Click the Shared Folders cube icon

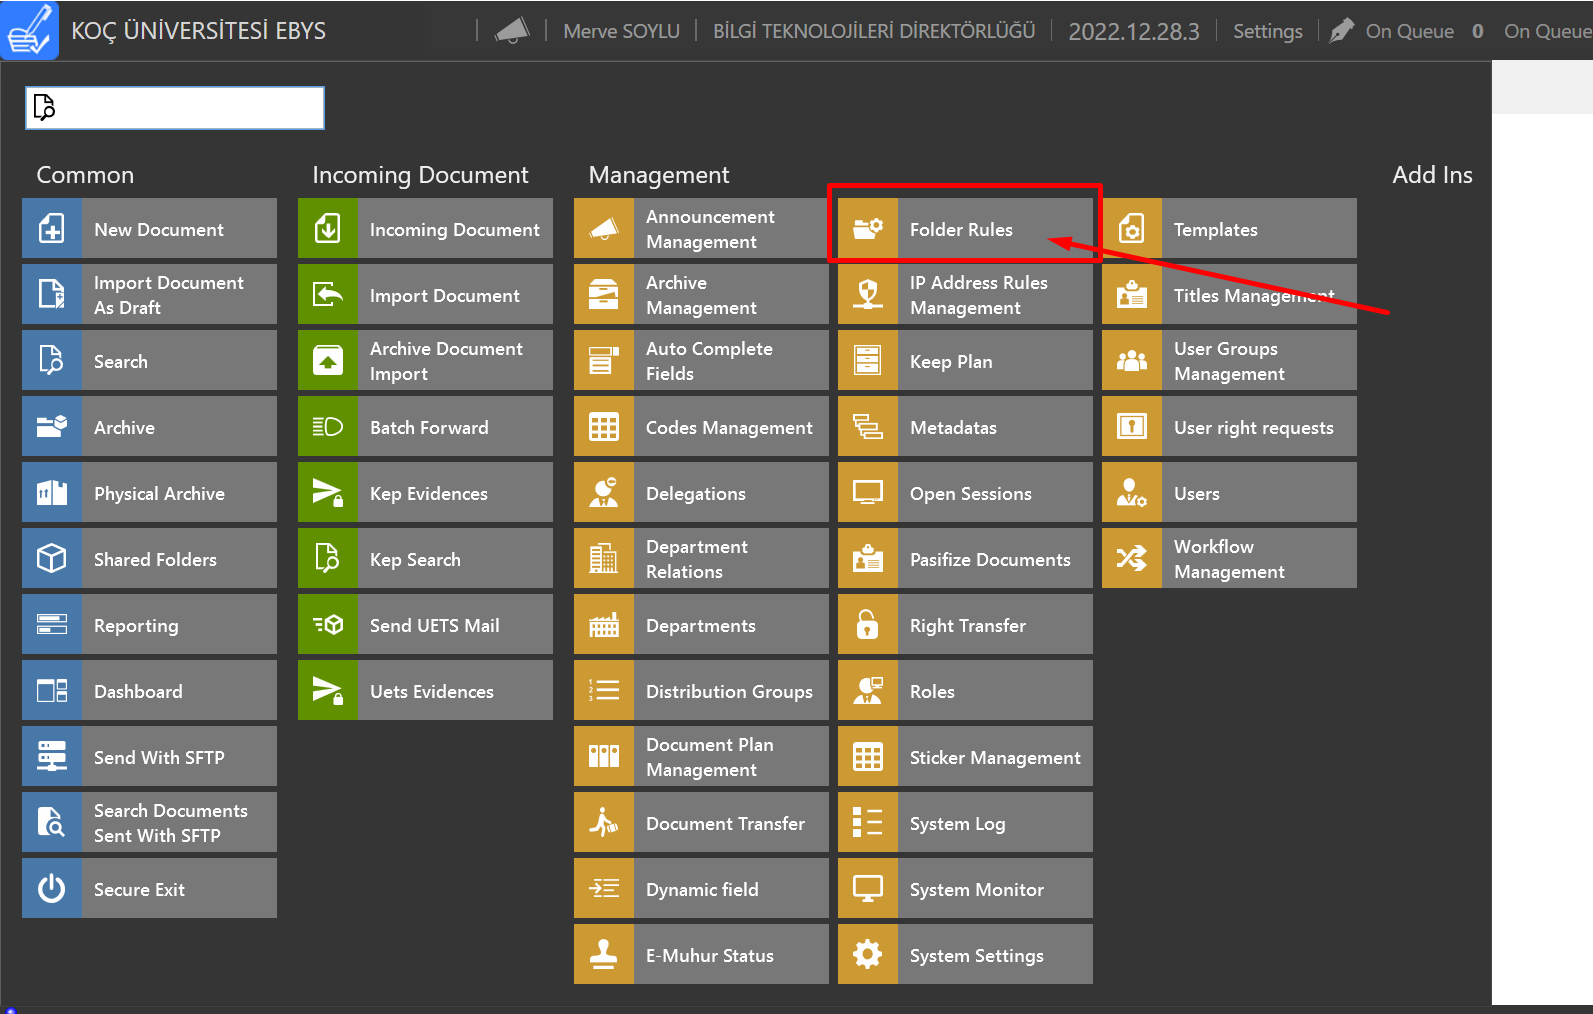51,559
